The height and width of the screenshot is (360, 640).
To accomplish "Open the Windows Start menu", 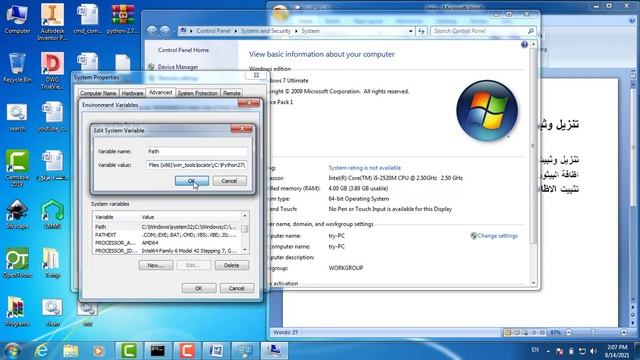I will pos(12,351).
